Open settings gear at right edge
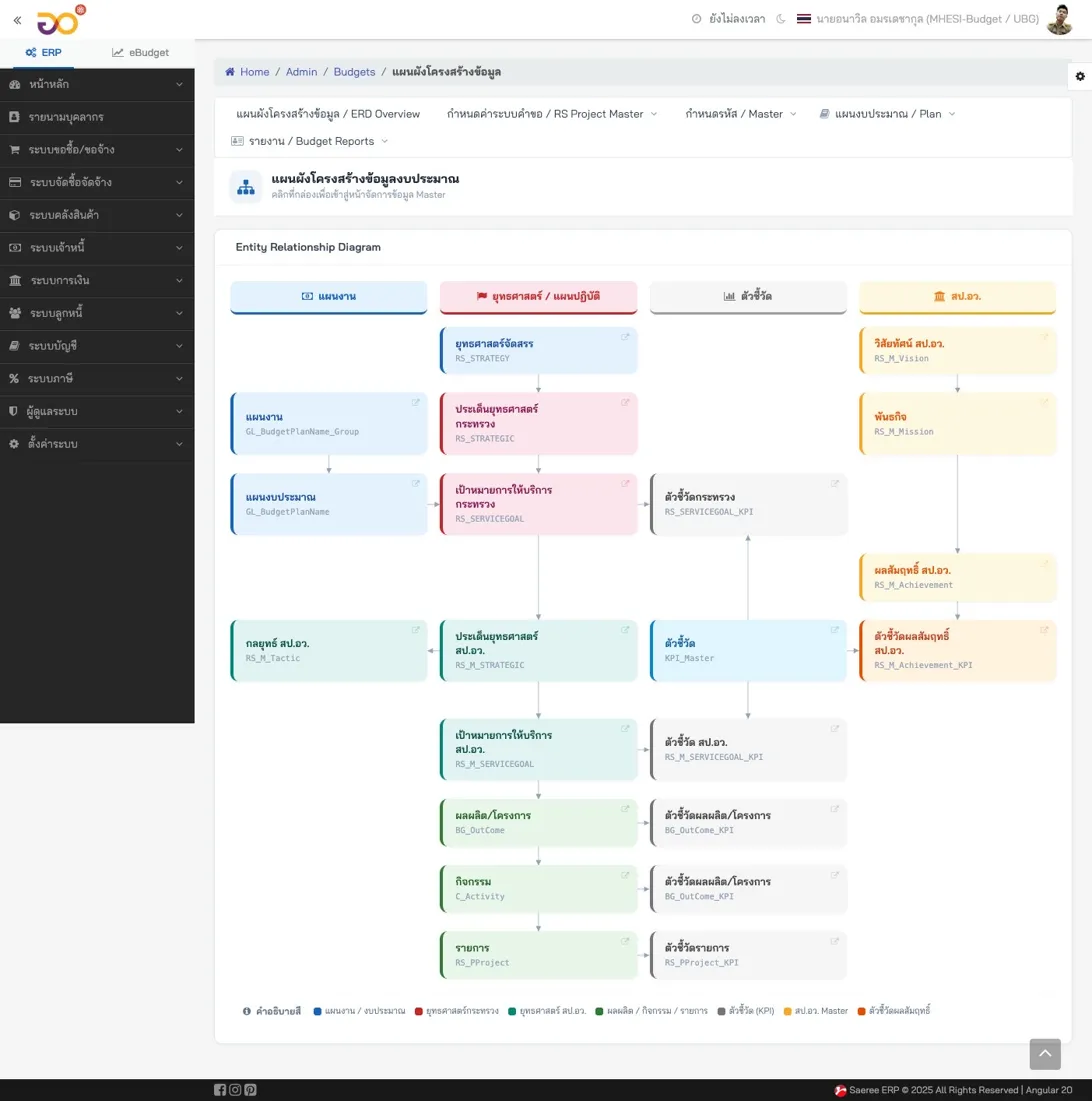The height and width of the screenshot is (1101, 1092). [1080, 77]
